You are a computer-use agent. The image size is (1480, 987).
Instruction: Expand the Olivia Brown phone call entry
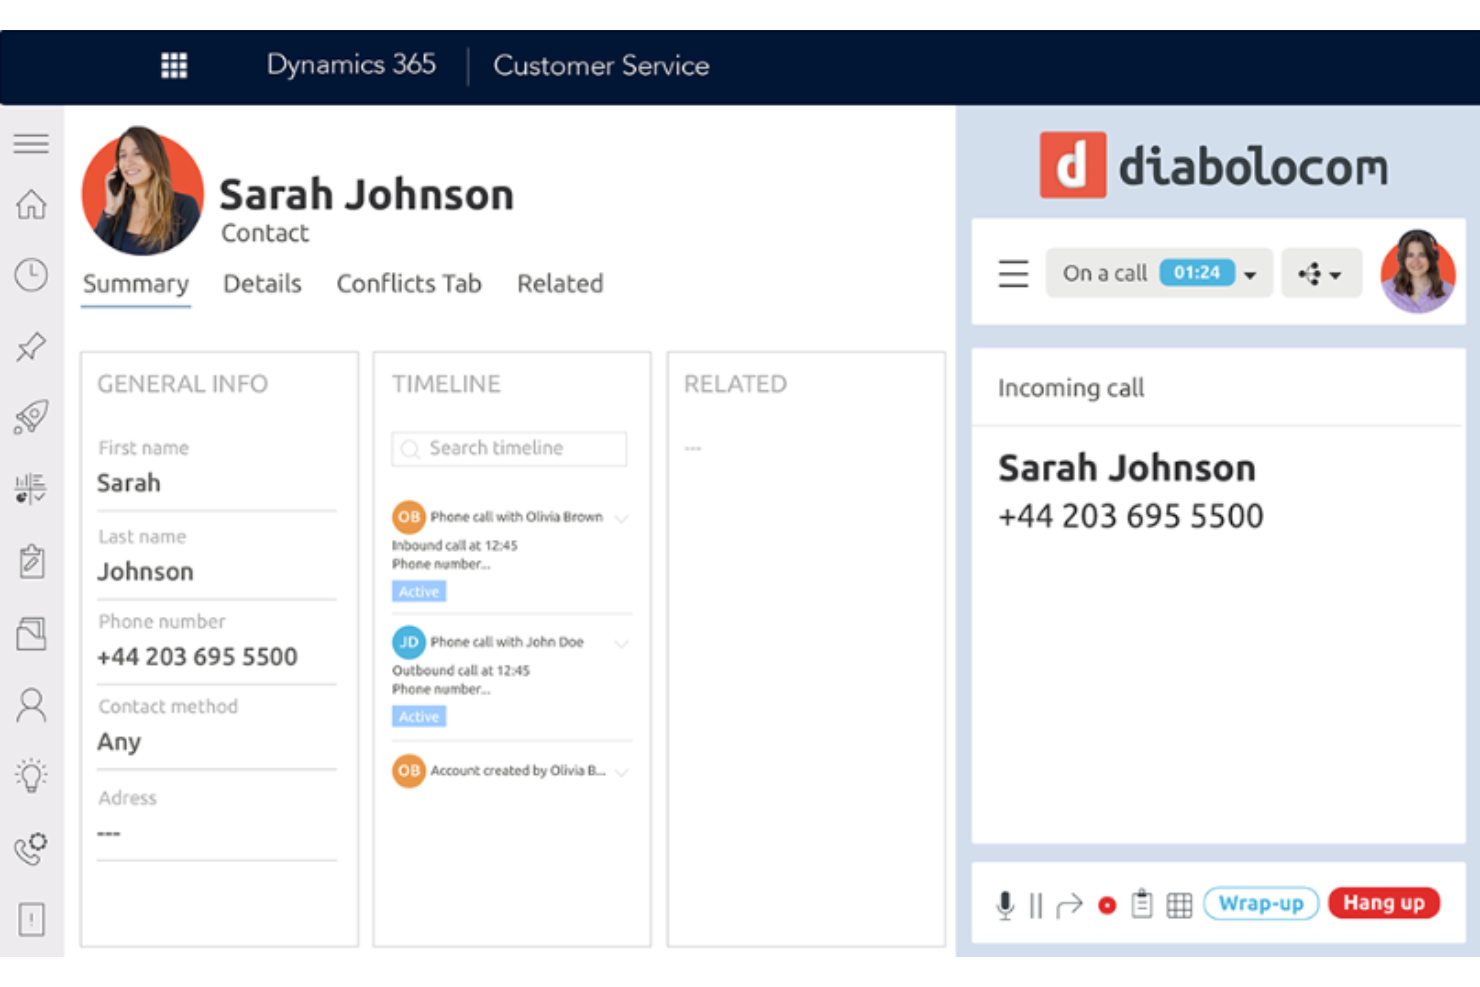tap(622, 518)
